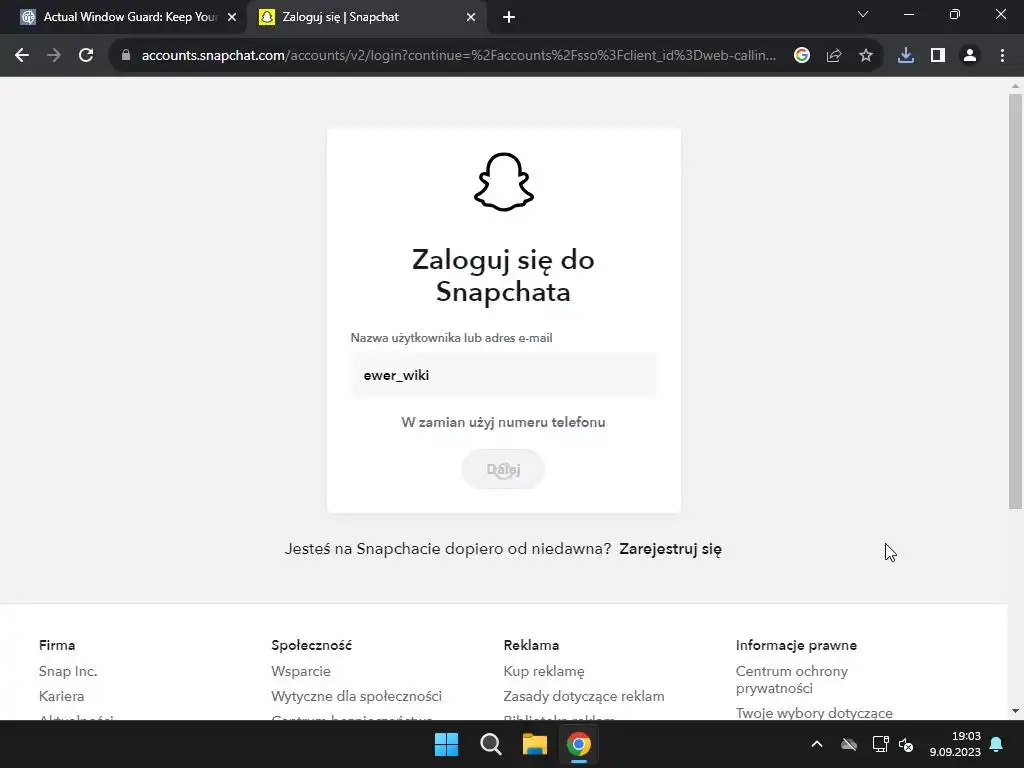Open the Snap Inc. footer link
The width and height of the screenshot is (1024, 768).
coord(68,671)
